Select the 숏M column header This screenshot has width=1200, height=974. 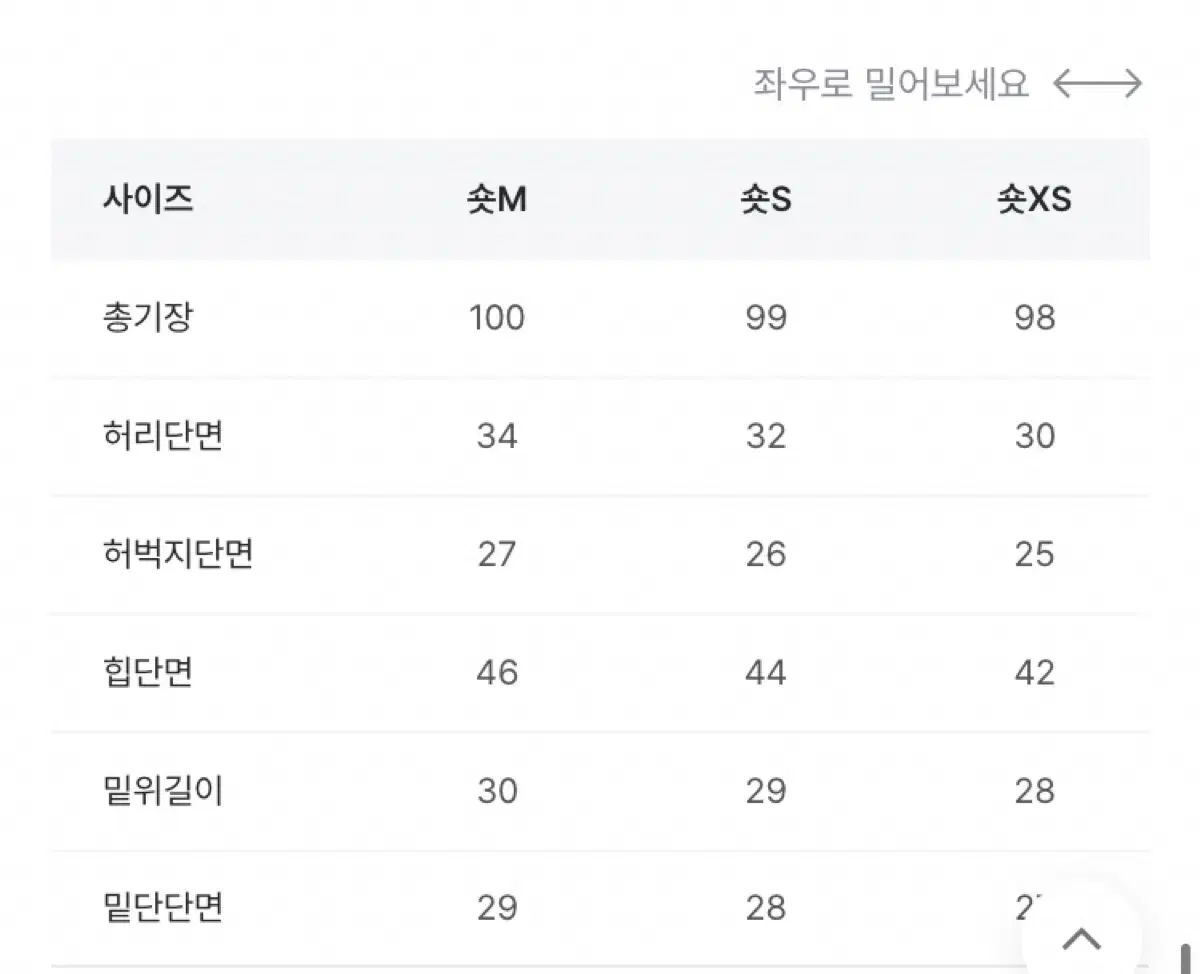click(x=496, y=200)
